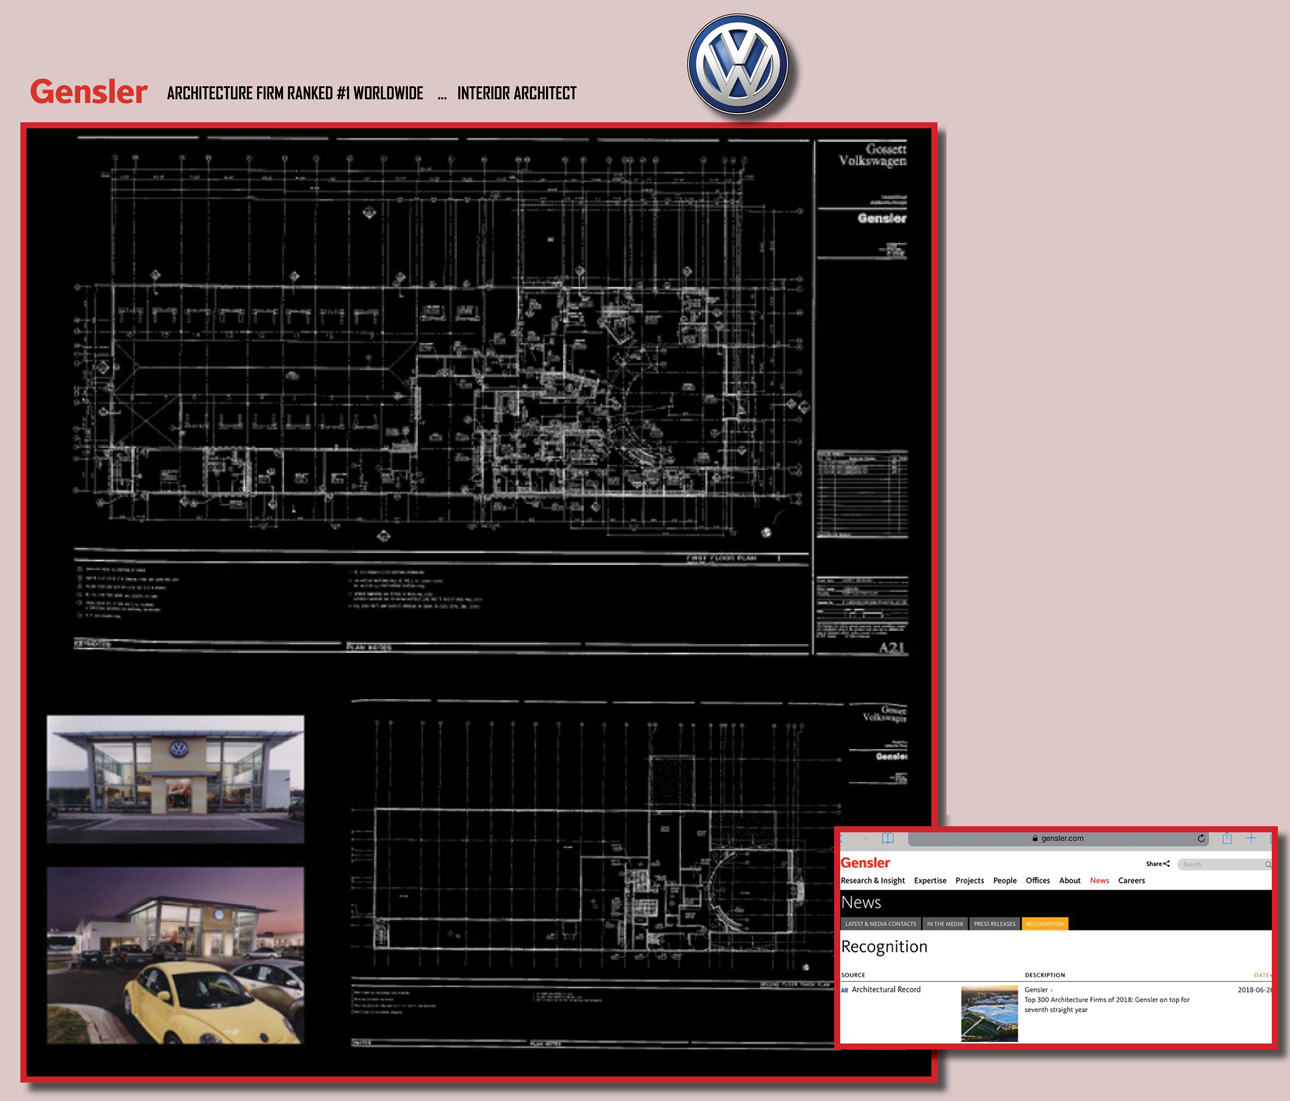Tap the Safari share icon

[1227, 838]
